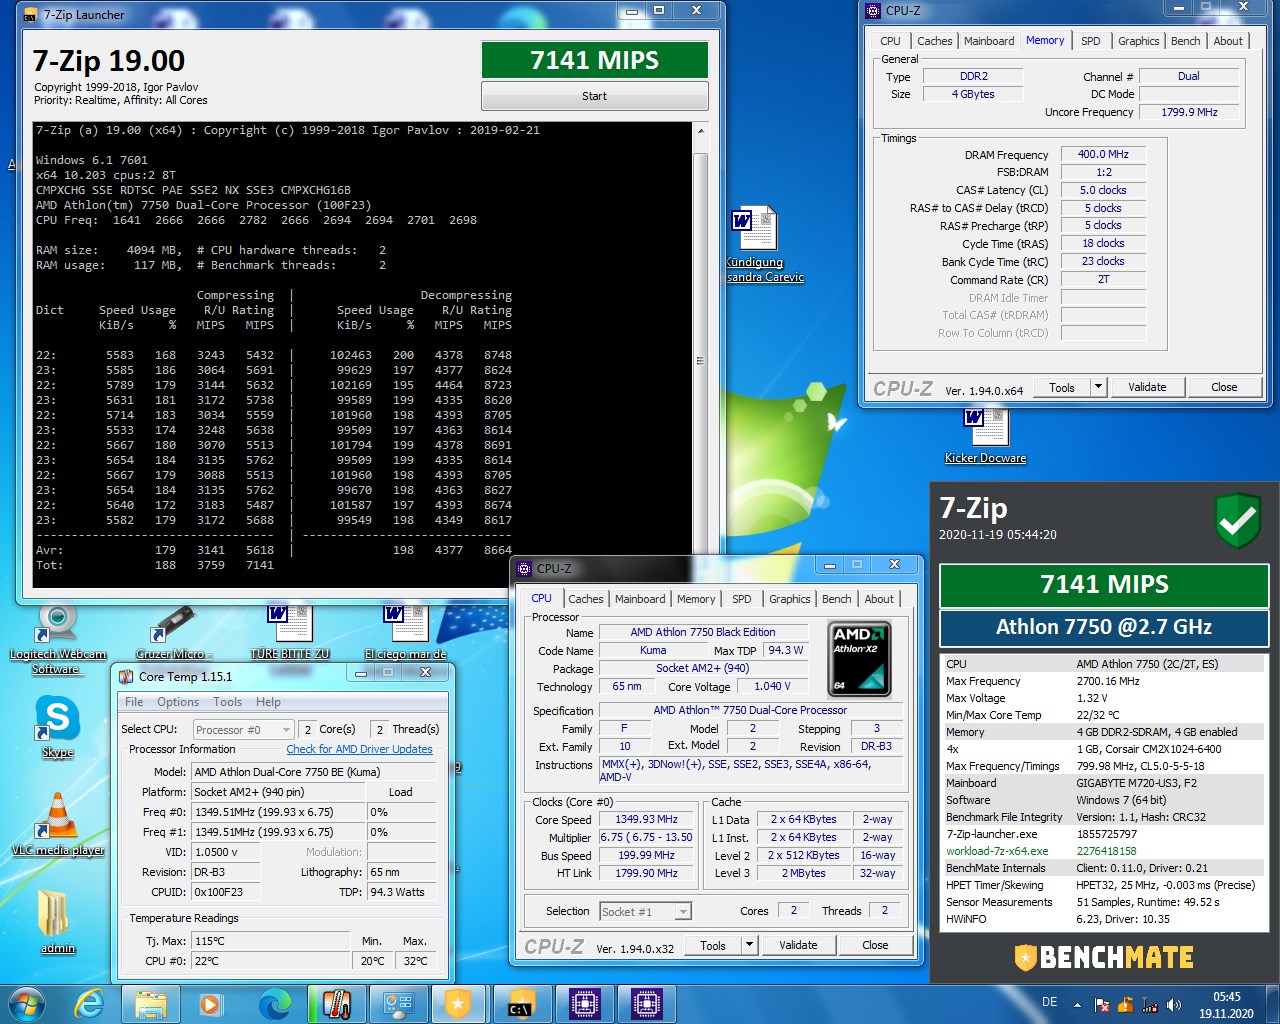Click Start button in 7-Zip Launcher
The image size is (1280, 1024).
tap(595, 96)
